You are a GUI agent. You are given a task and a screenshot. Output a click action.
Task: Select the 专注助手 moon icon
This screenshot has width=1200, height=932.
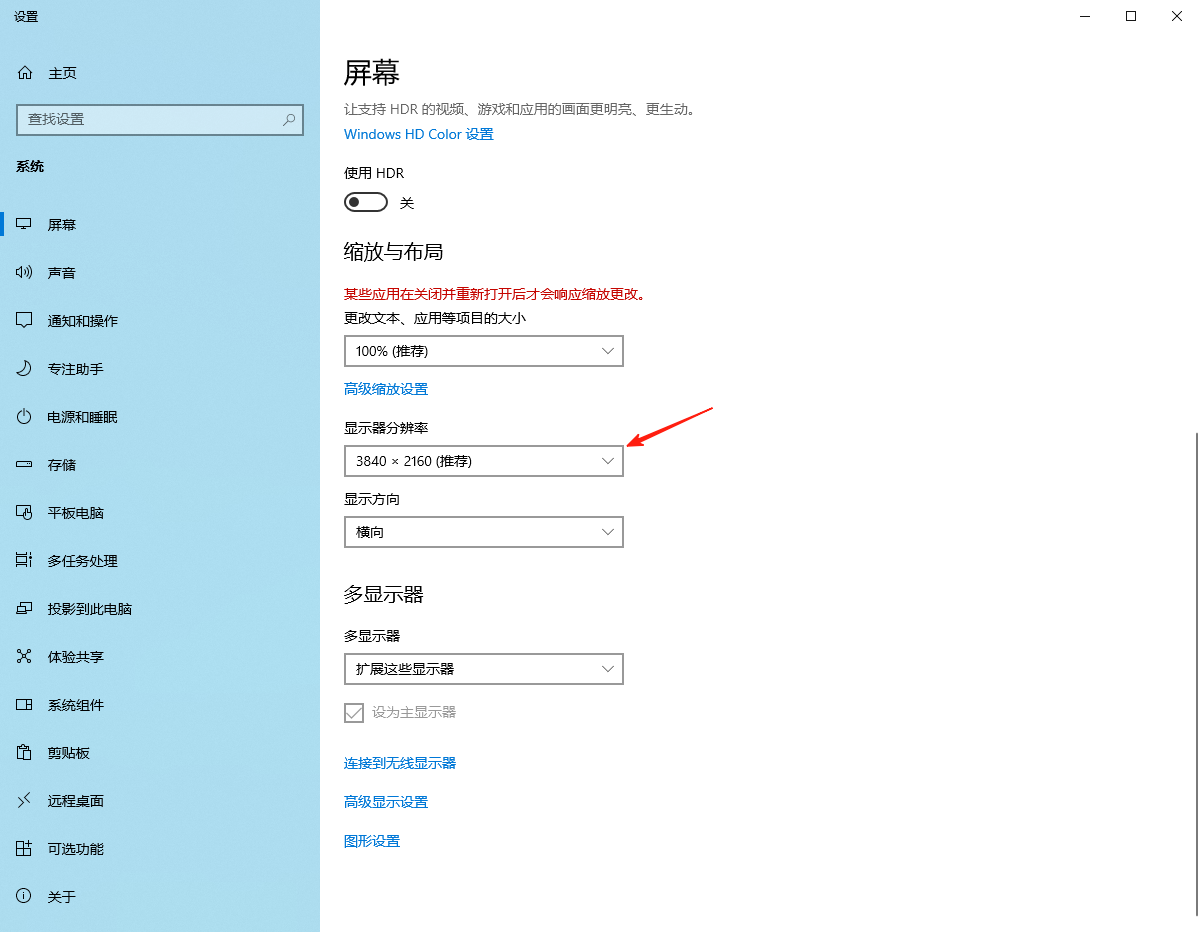[x=25, y=369]
